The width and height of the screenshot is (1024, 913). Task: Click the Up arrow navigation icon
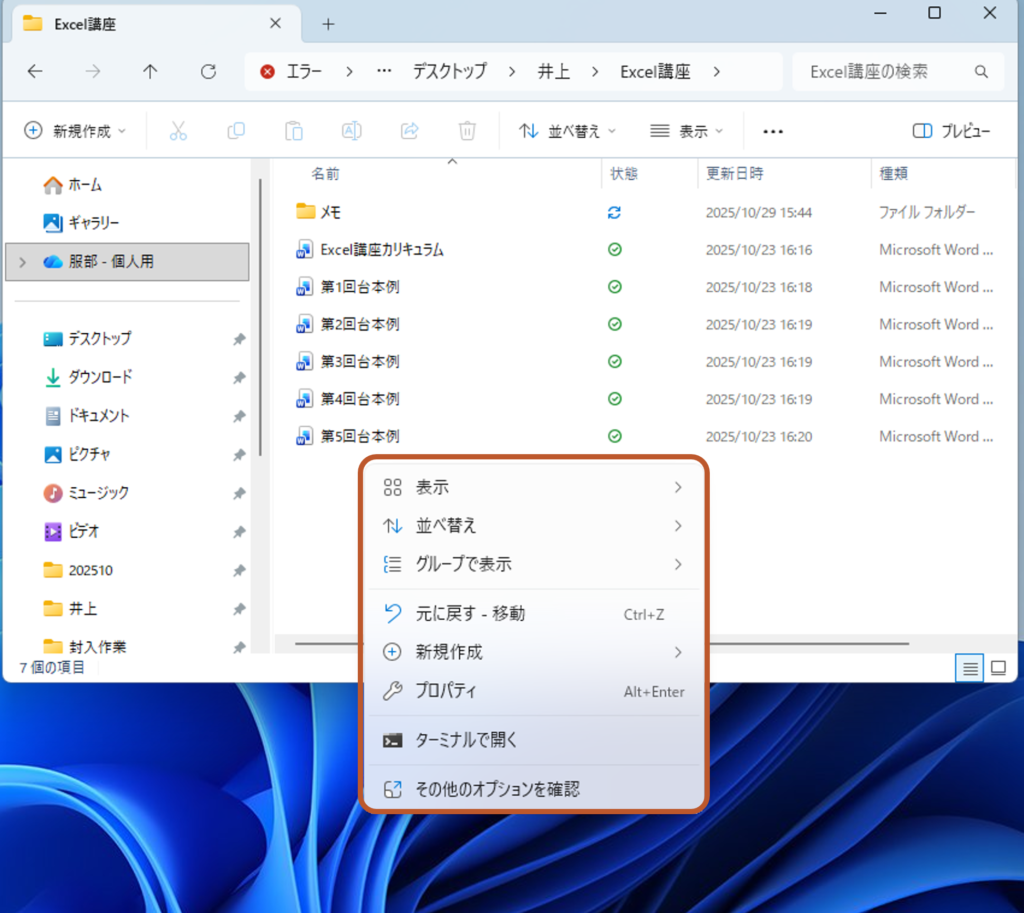150,71
